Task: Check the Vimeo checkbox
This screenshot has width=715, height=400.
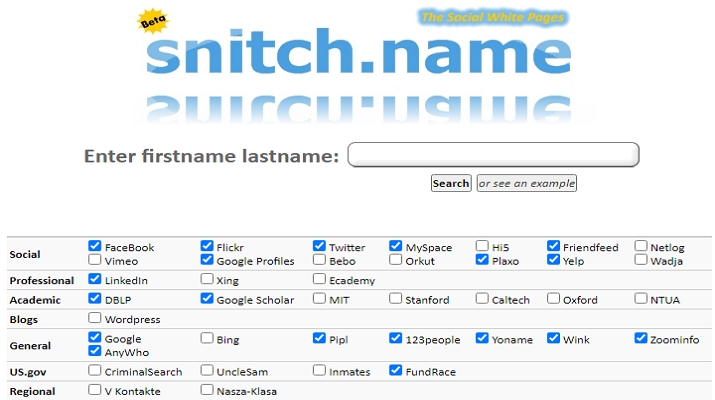Action: click(95, 260)
